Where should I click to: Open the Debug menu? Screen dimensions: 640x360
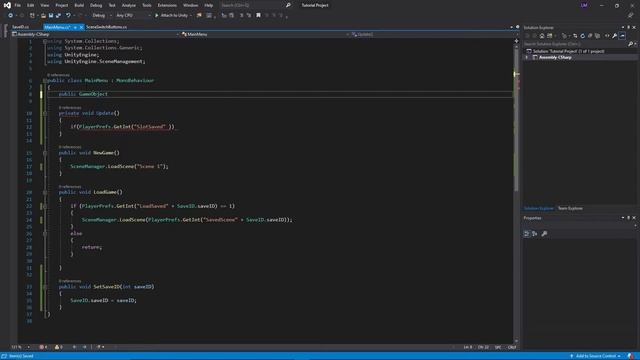pyautogui.click(x=96, y=5)
